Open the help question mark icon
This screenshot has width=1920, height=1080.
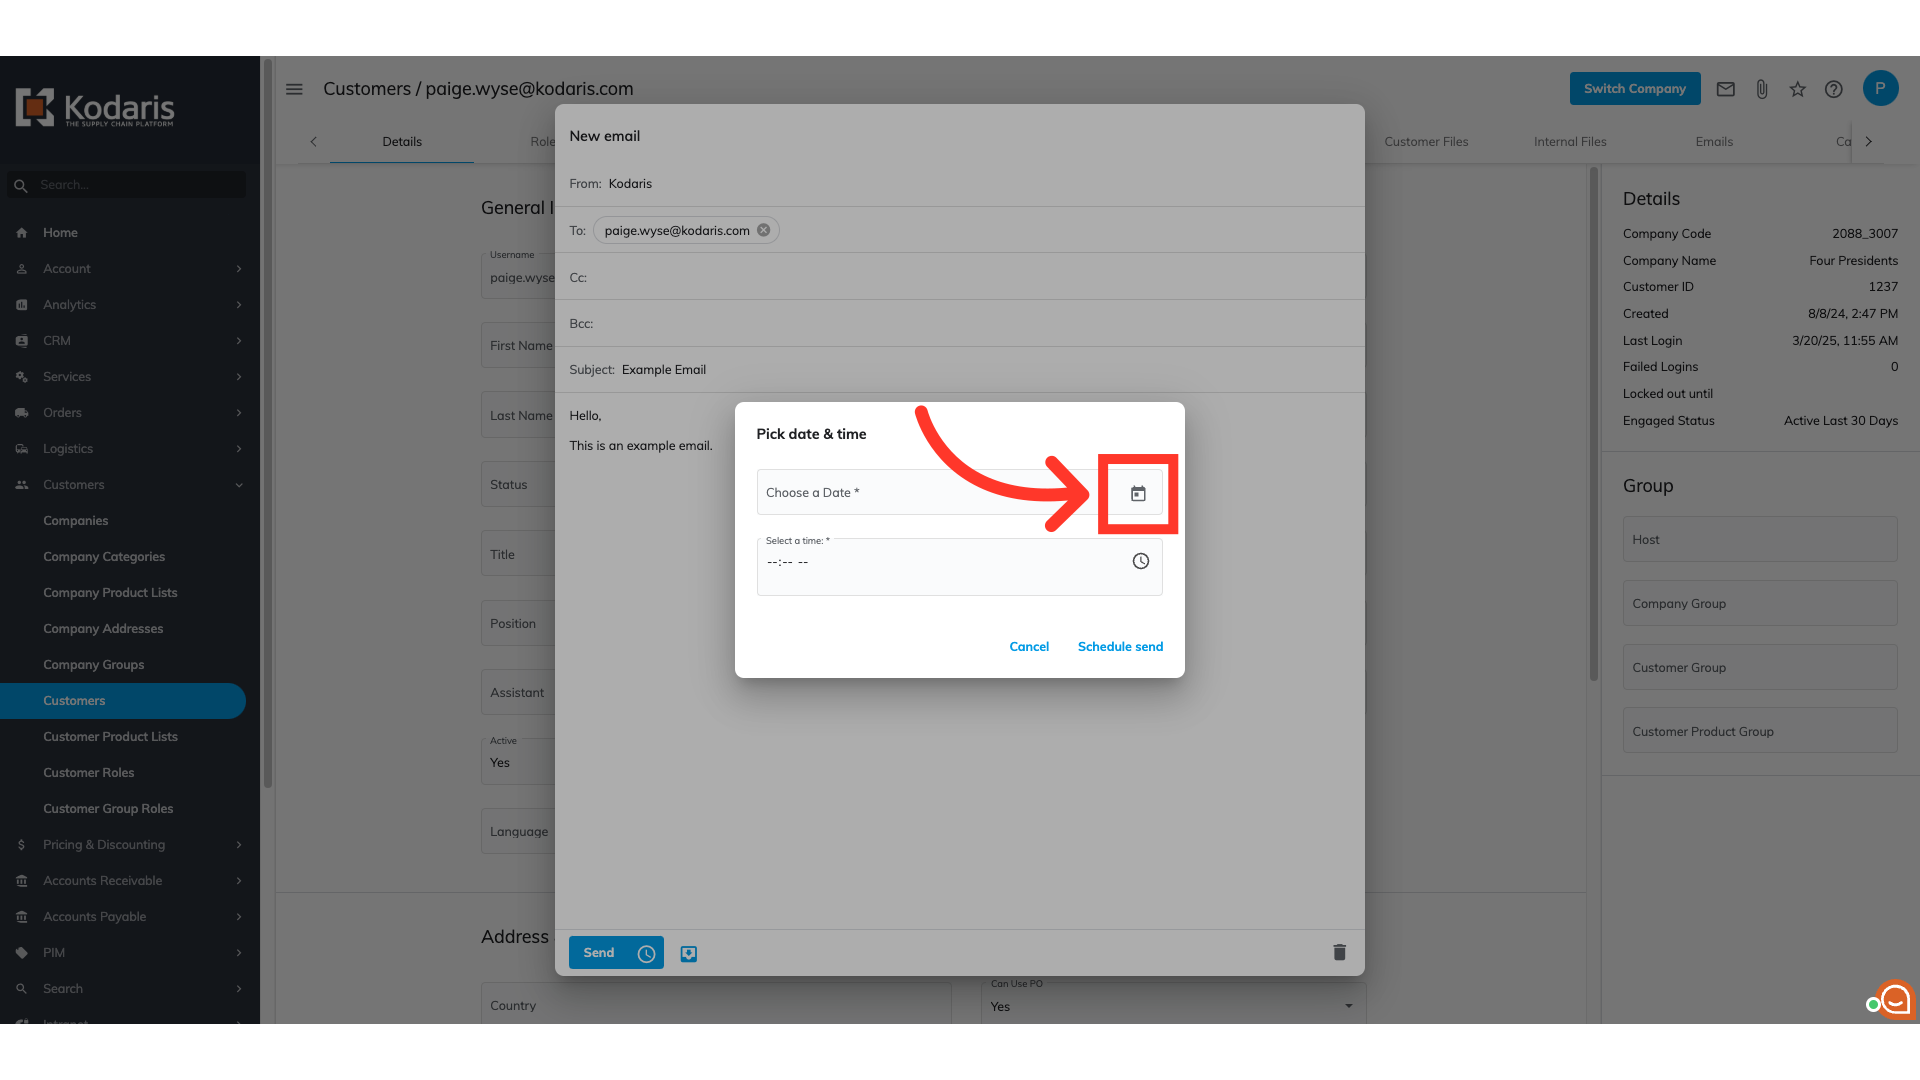(1833, 89)
